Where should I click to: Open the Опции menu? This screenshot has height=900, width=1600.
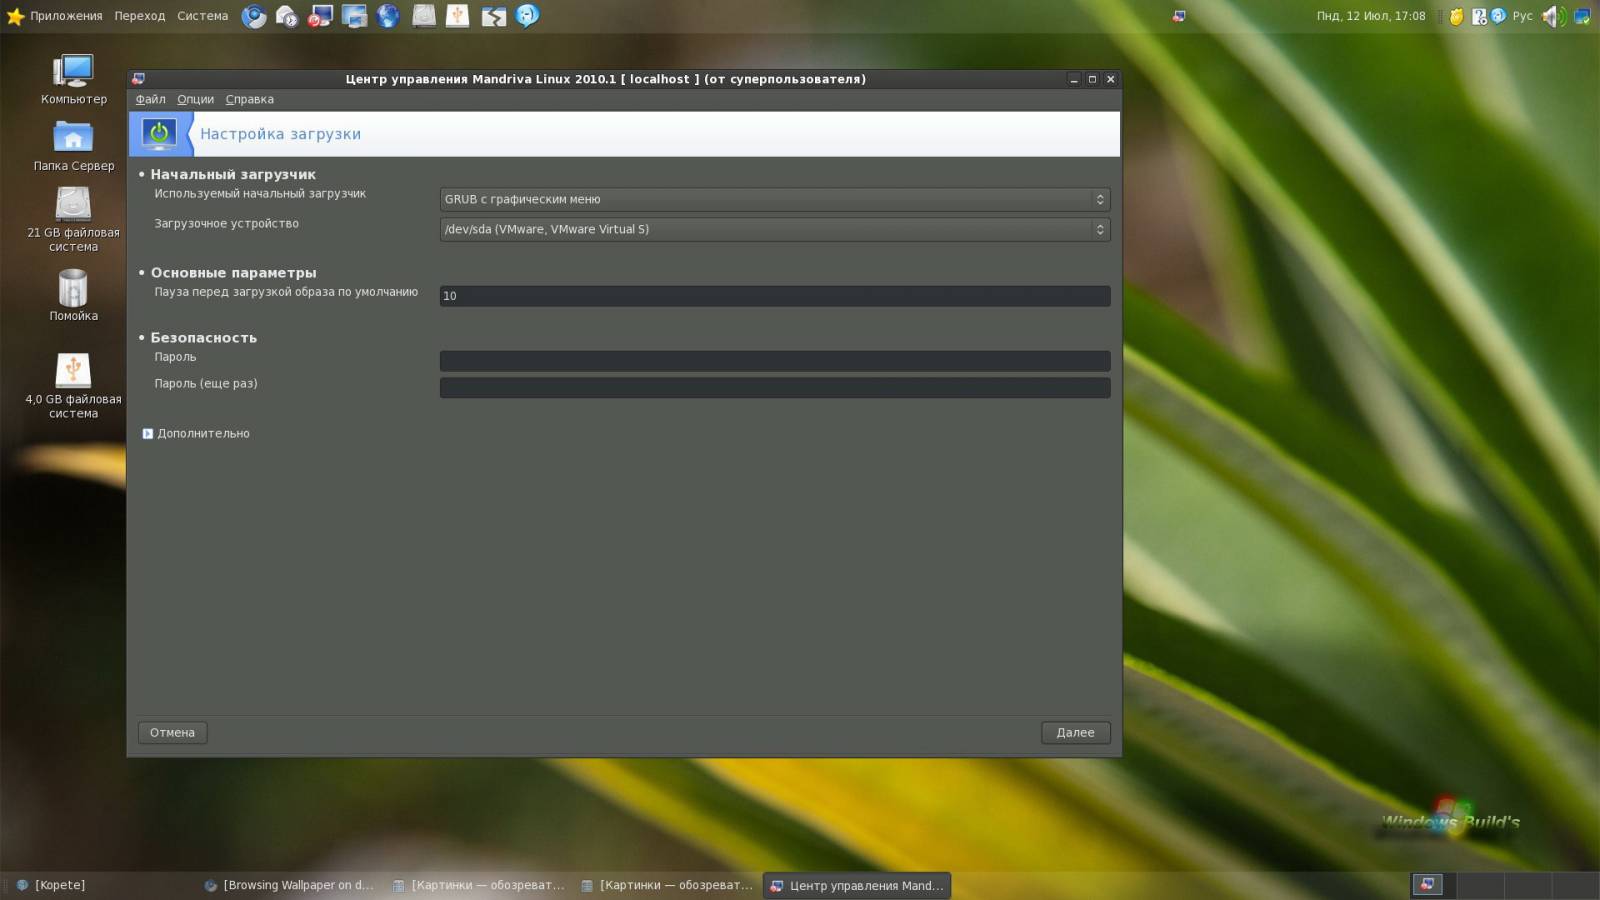click(x=195, y=99)
